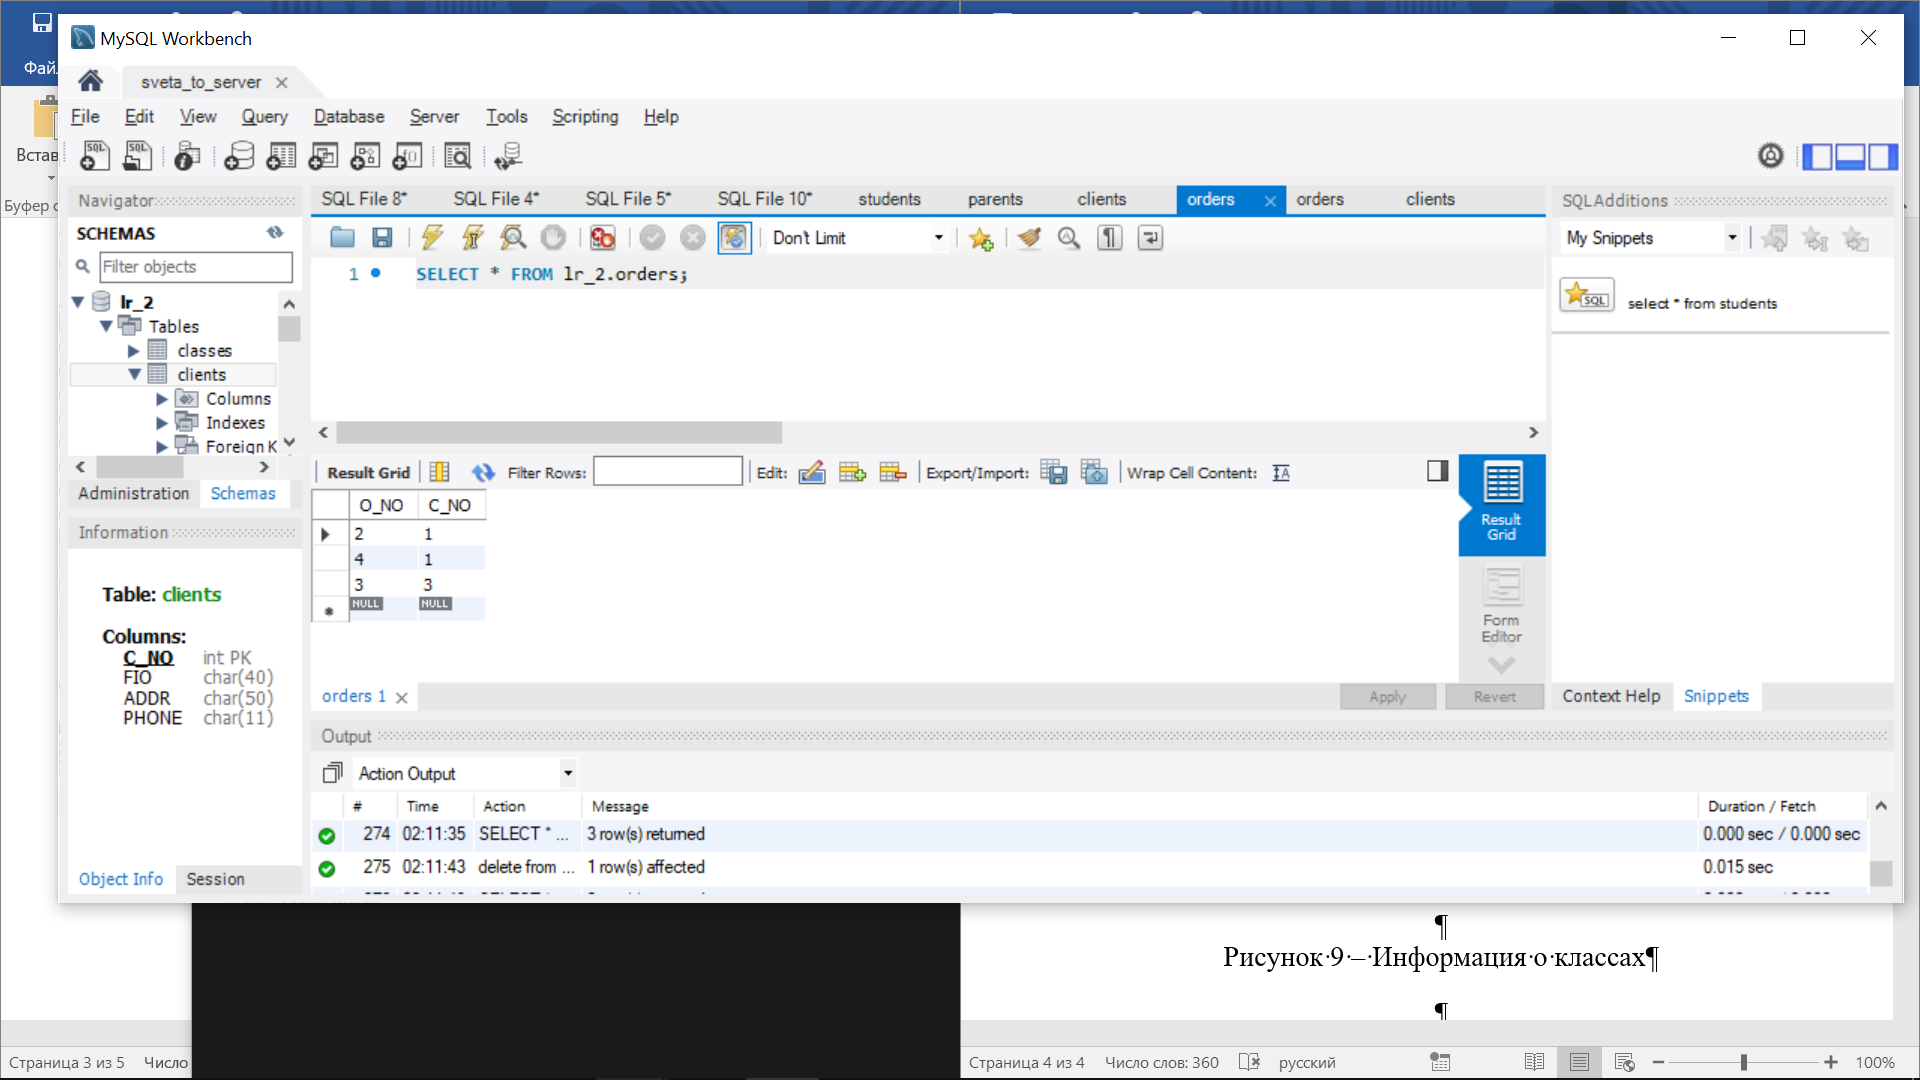Screen dimensions: 1920x1080
Task: Toggle bottom output panel visibility
Action: (1850, 157)
